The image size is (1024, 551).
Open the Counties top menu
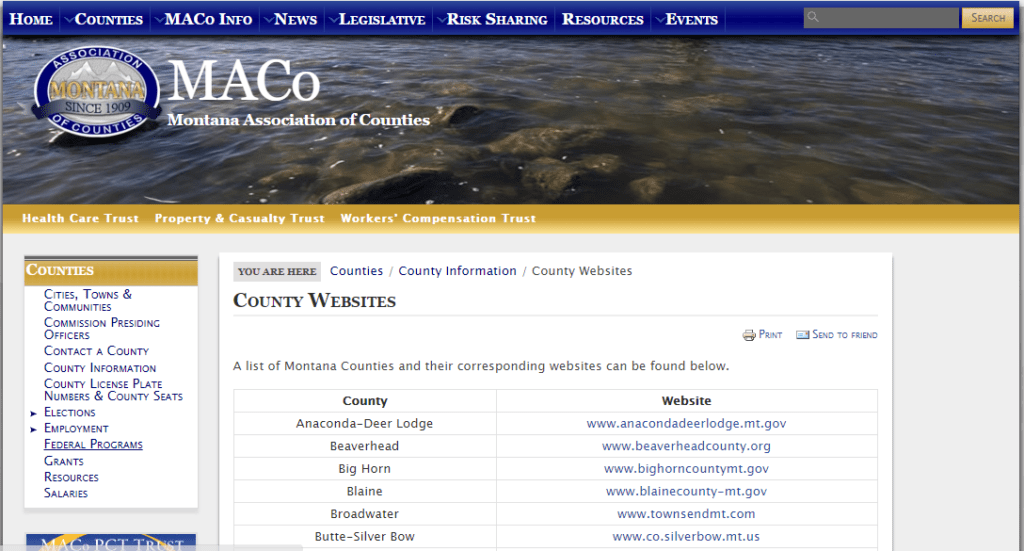[x=108, y=20]
